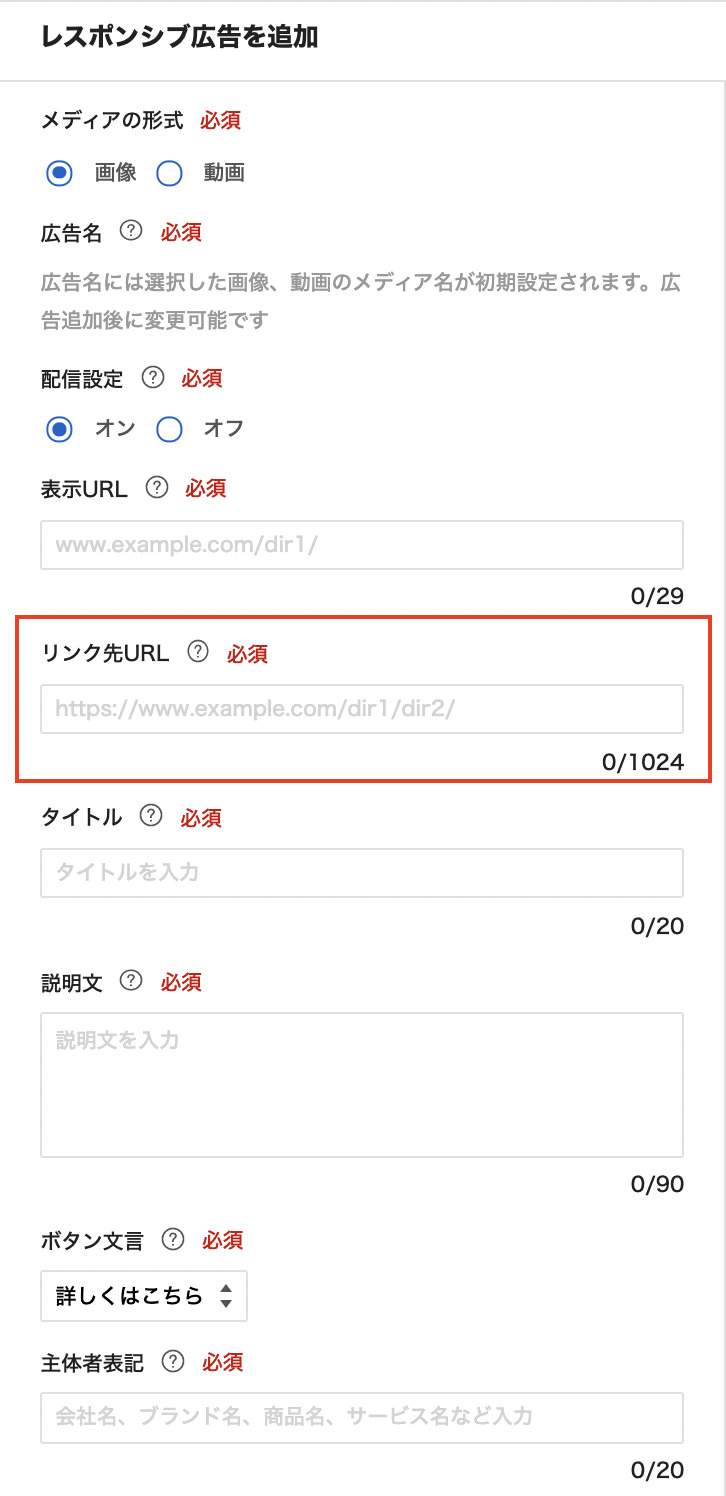Focus the リンク先URL input field

click(362, 709)
